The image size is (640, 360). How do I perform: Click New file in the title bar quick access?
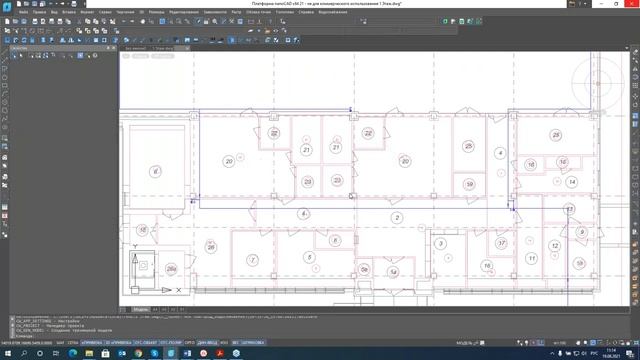[x=19, y=4]
